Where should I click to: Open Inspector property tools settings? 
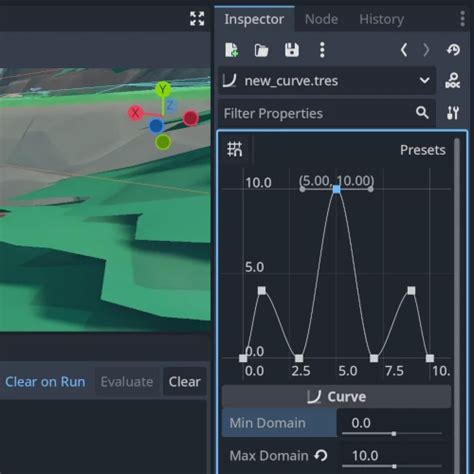453,113
